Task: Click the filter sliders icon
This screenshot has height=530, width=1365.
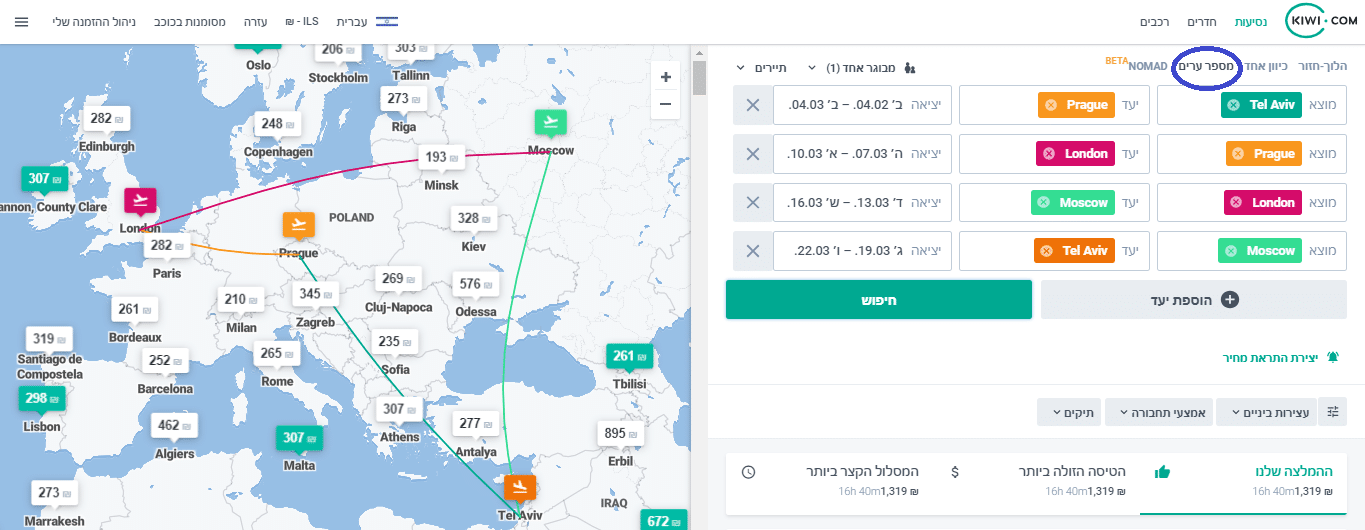Action: 1333,411
